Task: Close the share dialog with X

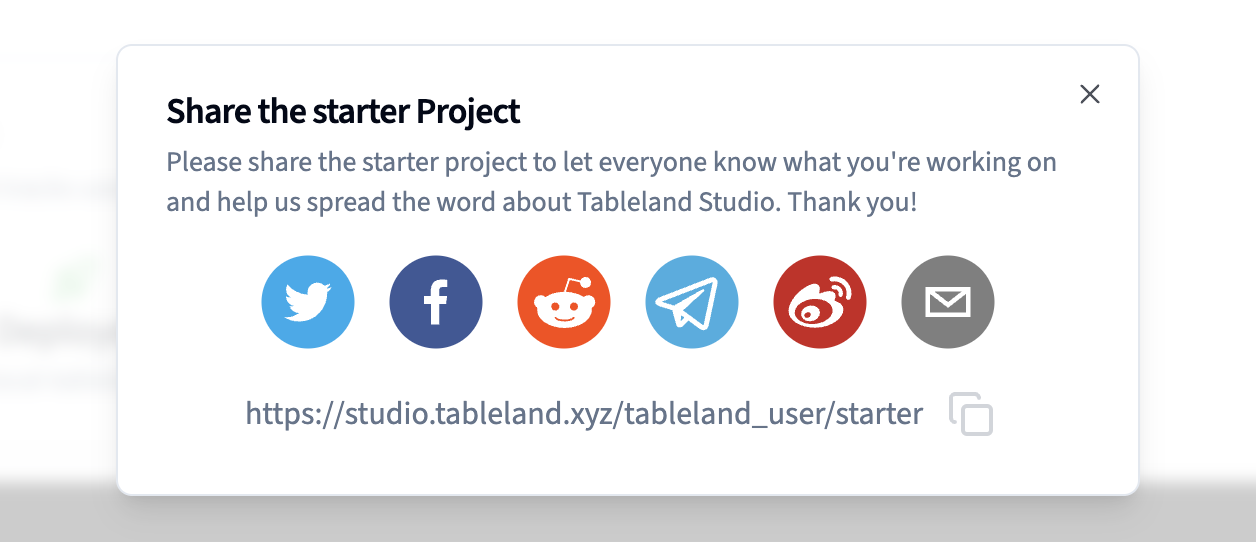Action: tap(1090, 94)
